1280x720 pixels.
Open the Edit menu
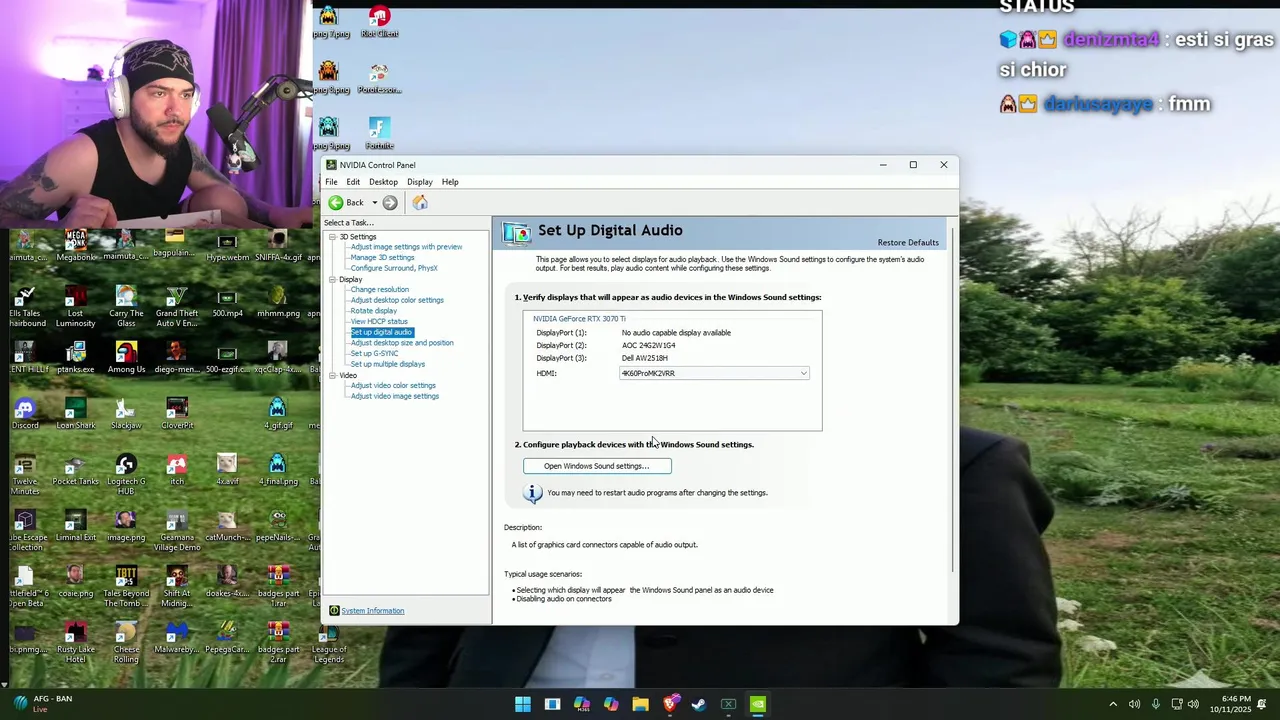click(x=353, y=182)
